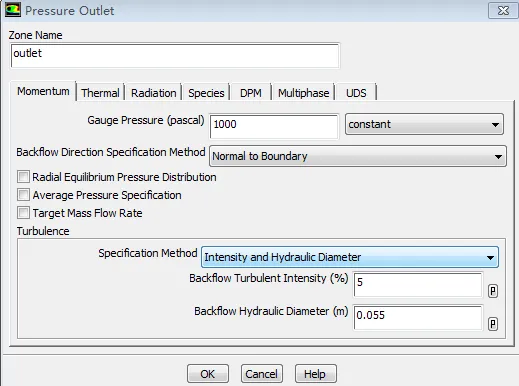The image size is (519, 386).
Task: Click the Cancel button
Action: (x=262, y=374)
